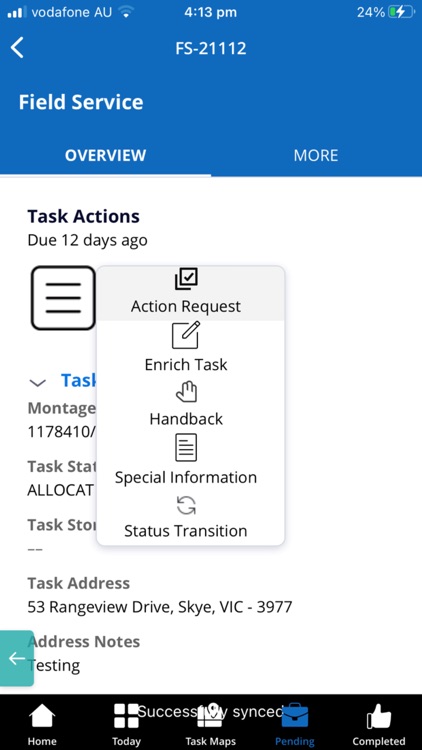
Task: Go to Home in bottom navigation
Action: [42, 724]
